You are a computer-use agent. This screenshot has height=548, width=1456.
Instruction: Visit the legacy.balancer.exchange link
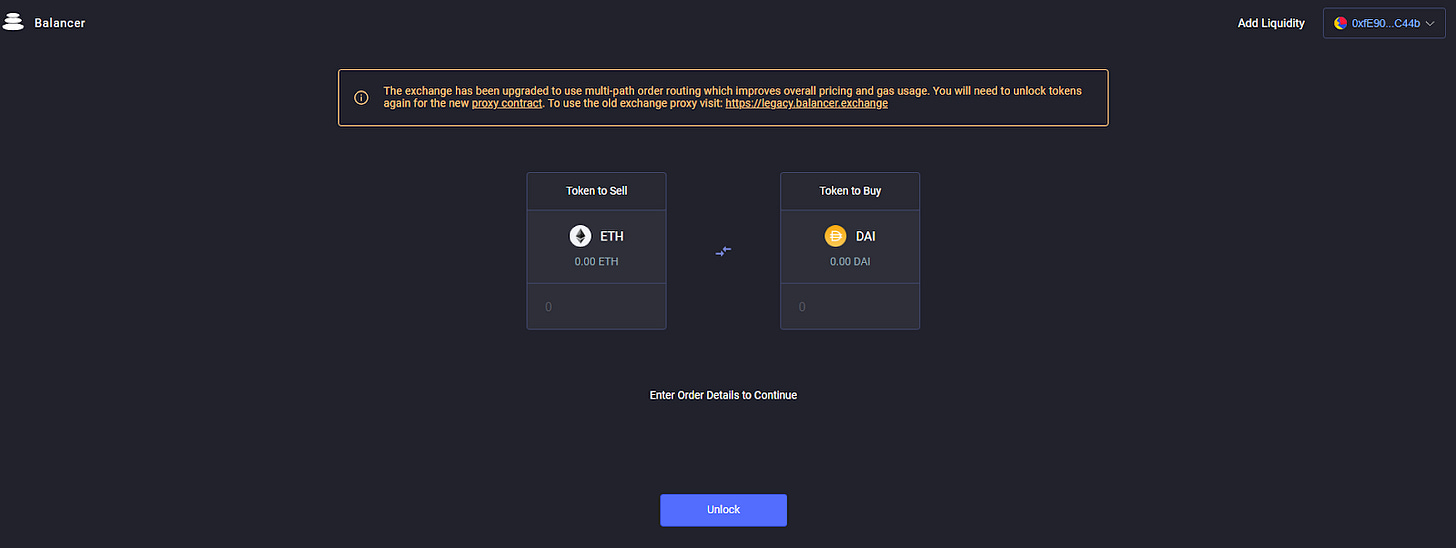(806, 103)
